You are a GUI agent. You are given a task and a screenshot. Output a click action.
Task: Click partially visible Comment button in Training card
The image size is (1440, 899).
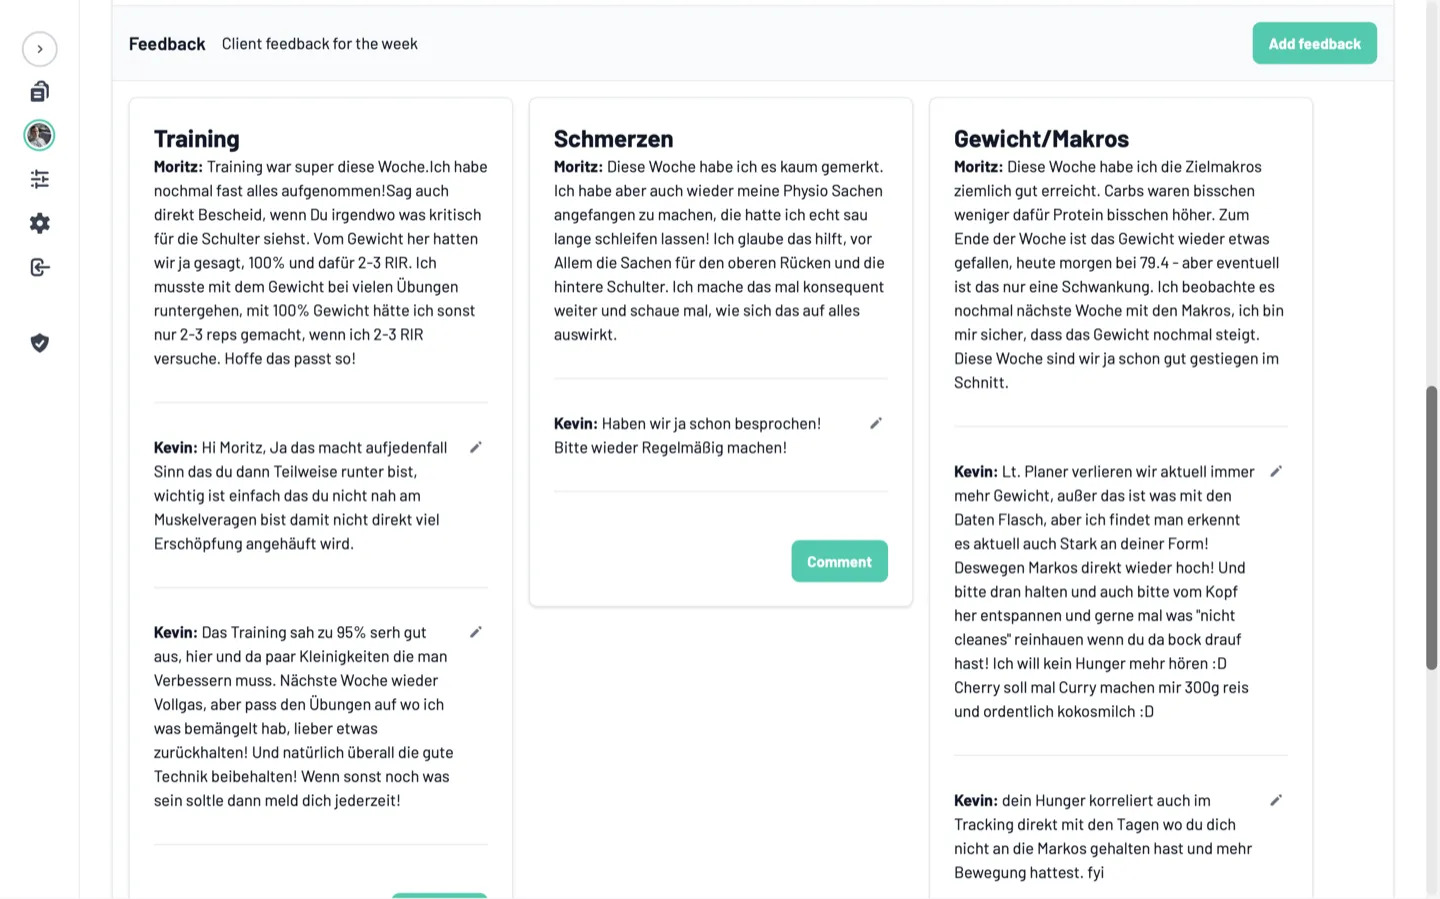pos(439,895)
